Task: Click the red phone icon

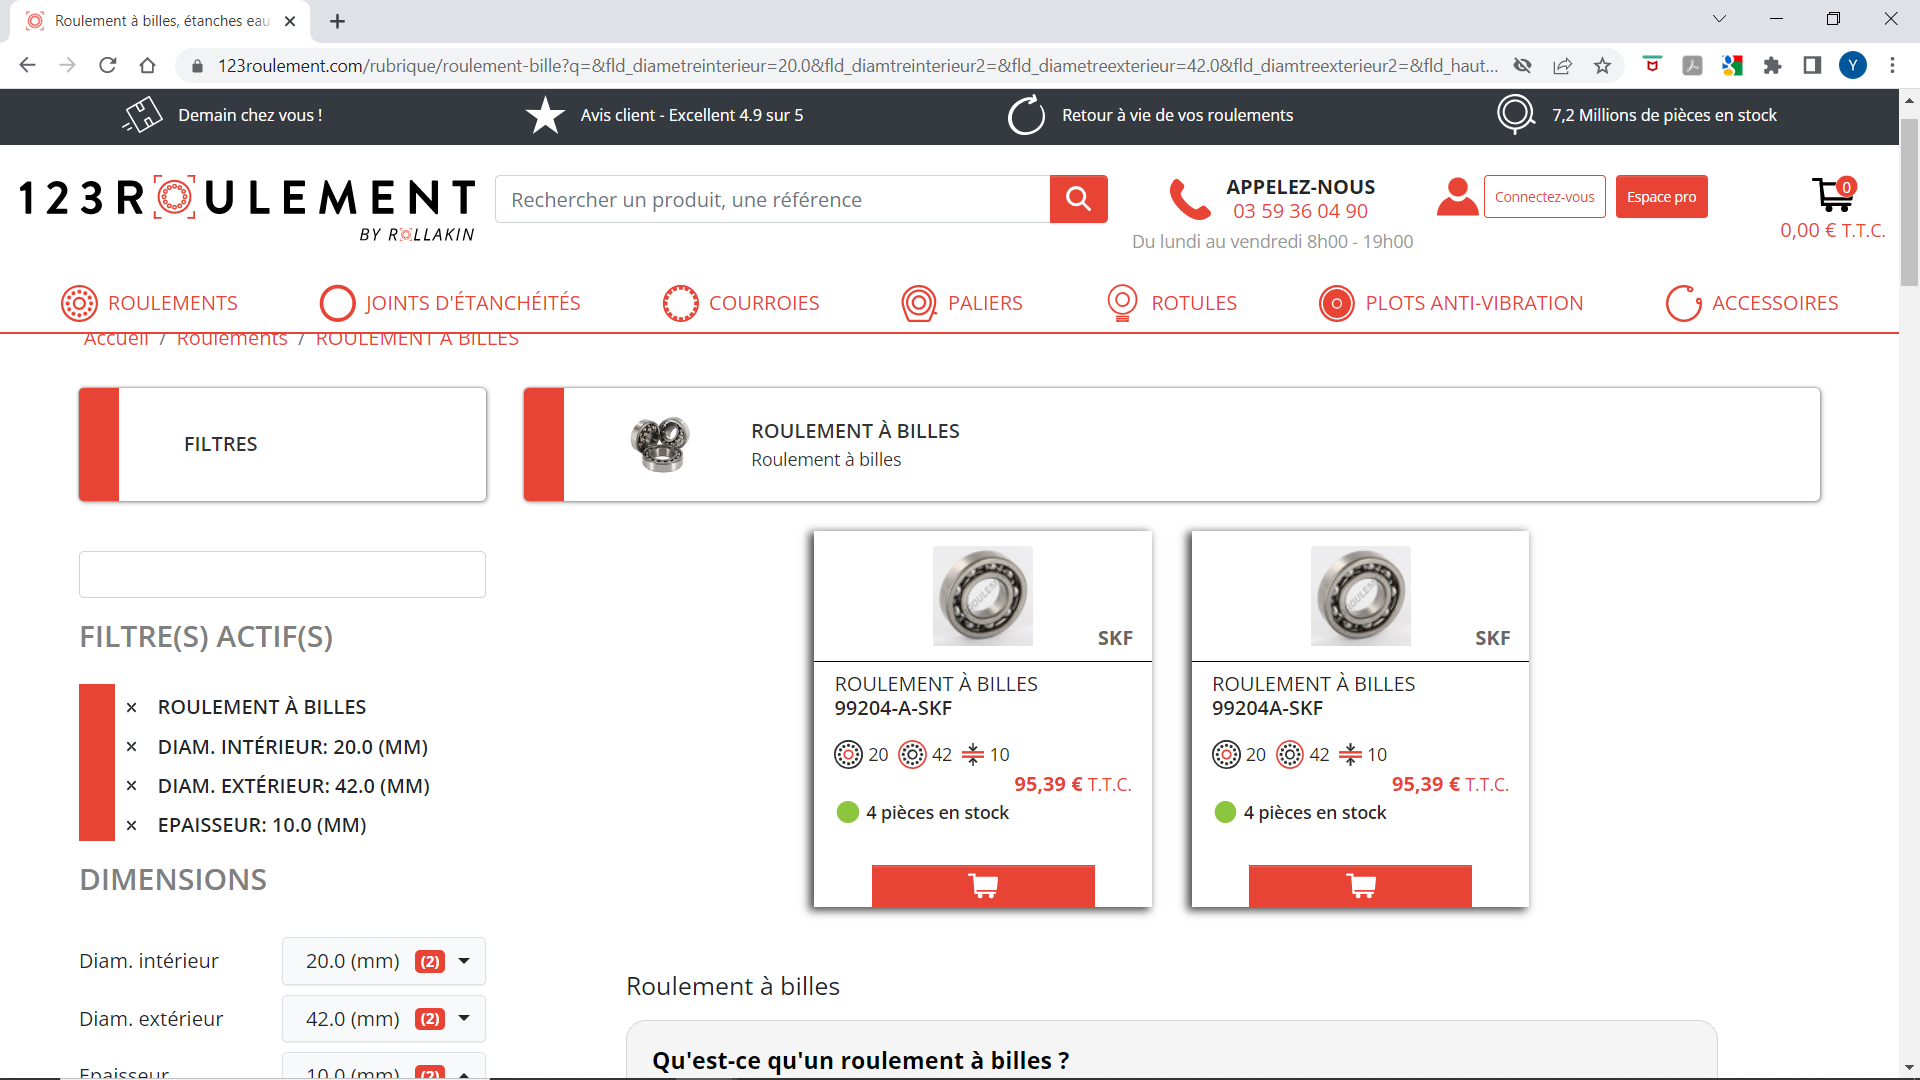Action: (1189, 199)
